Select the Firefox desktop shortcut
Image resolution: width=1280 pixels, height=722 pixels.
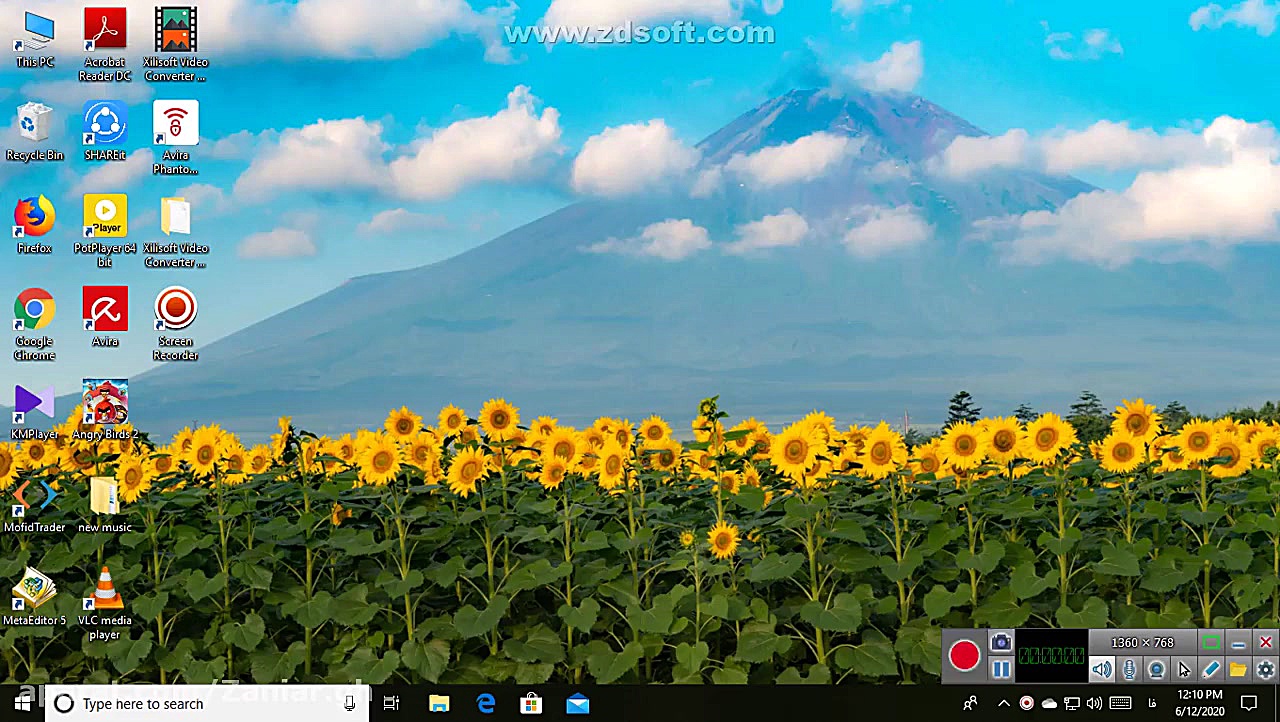(x=35, y=225)
